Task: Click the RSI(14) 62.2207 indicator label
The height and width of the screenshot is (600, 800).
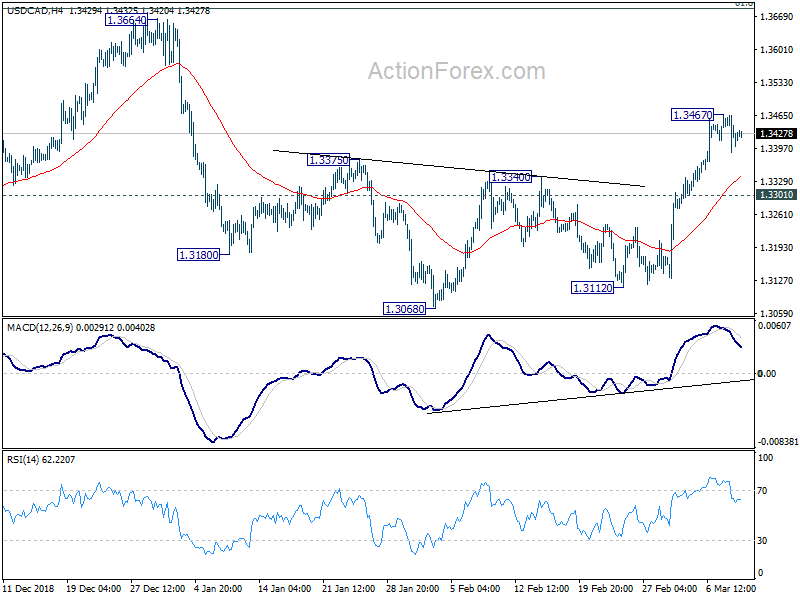Action: pyautogui.click(x=41, y=460)
